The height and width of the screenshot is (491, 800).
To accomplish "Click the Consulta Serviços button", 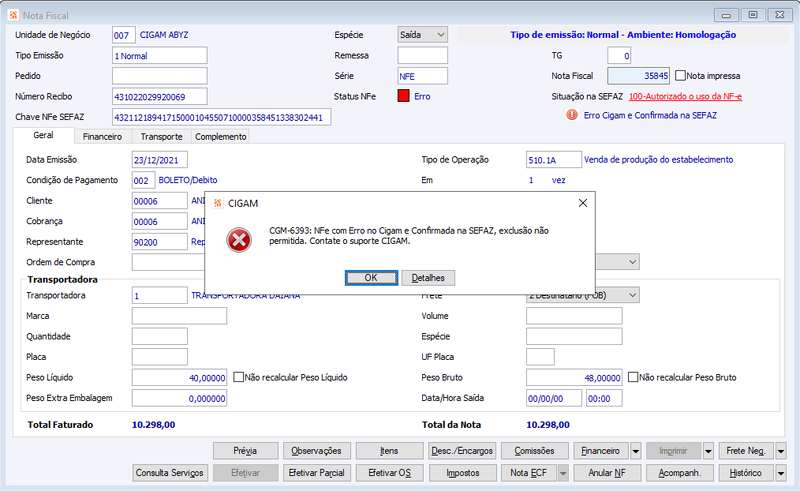I will click(170, 473).
